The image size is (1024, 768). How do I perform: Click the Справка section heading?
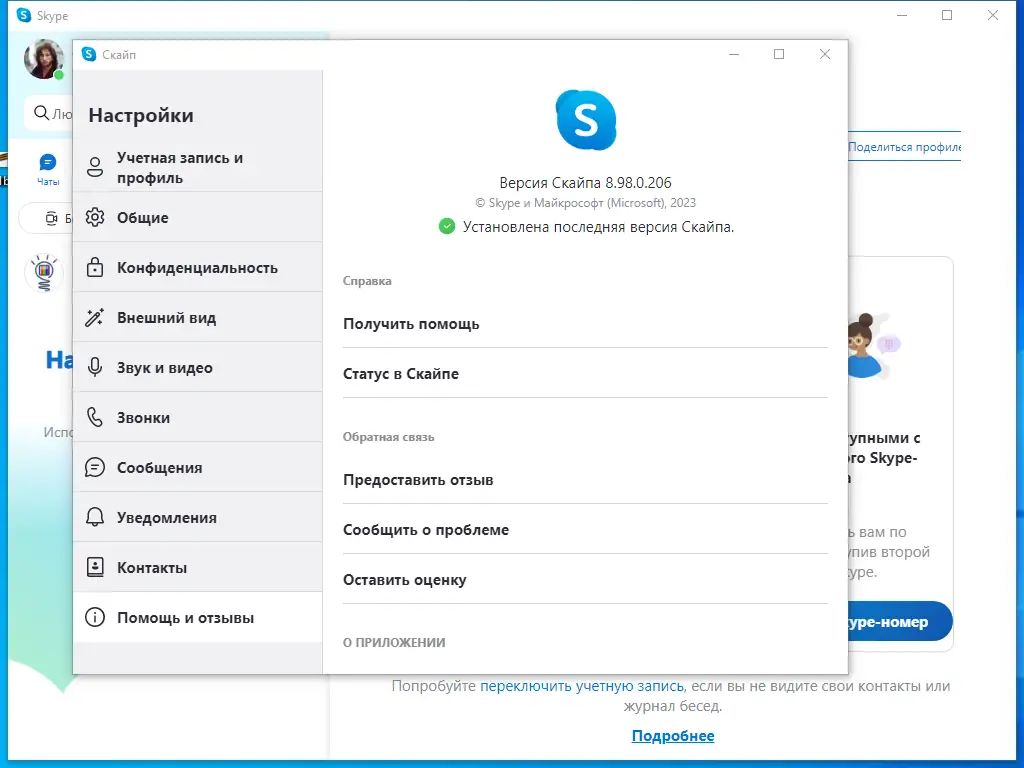click(367, 281)
